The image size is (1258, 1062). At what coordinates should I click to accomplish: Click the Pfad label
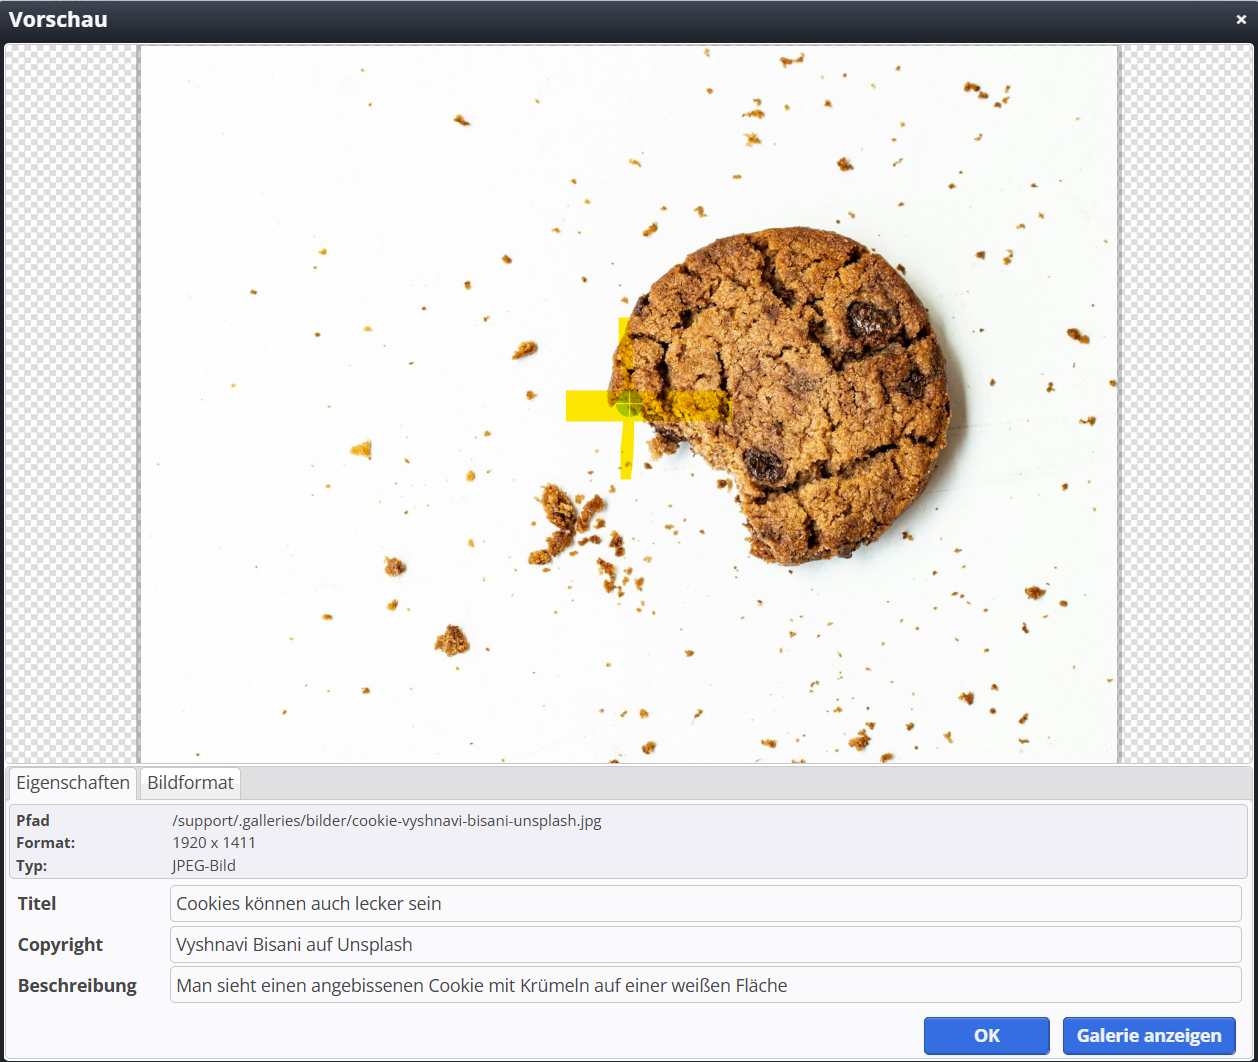click(x=33, y=821)
